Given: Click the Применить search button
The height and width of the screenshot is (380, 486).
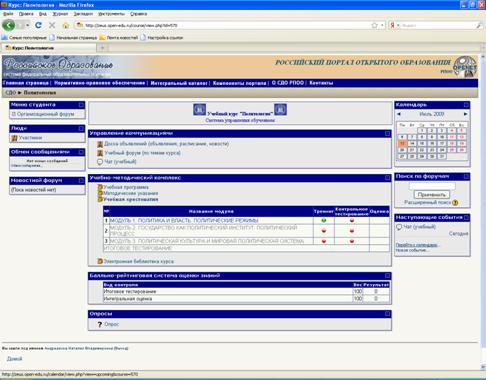Looking at the screenshot, I should pyautogui.click(x=432, y=194).
